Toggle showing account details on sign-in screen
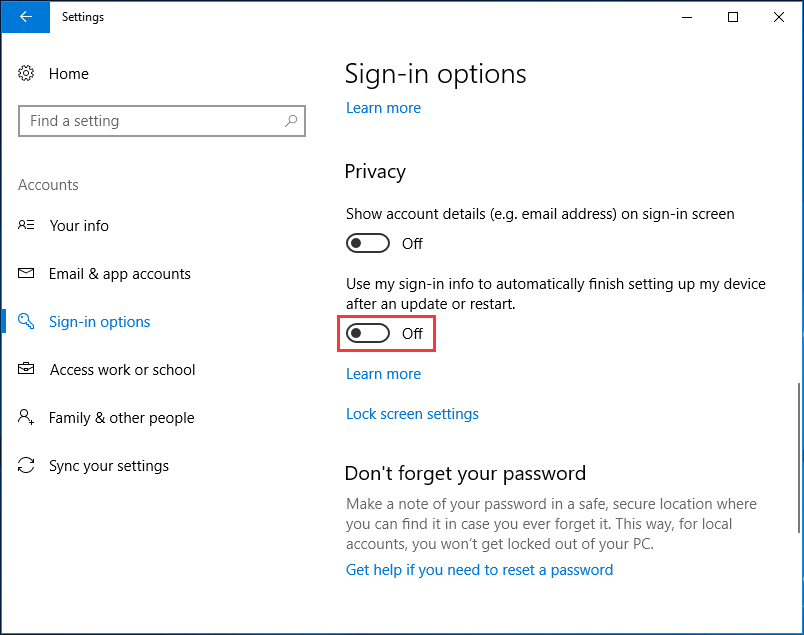 (x=367, y=243)
